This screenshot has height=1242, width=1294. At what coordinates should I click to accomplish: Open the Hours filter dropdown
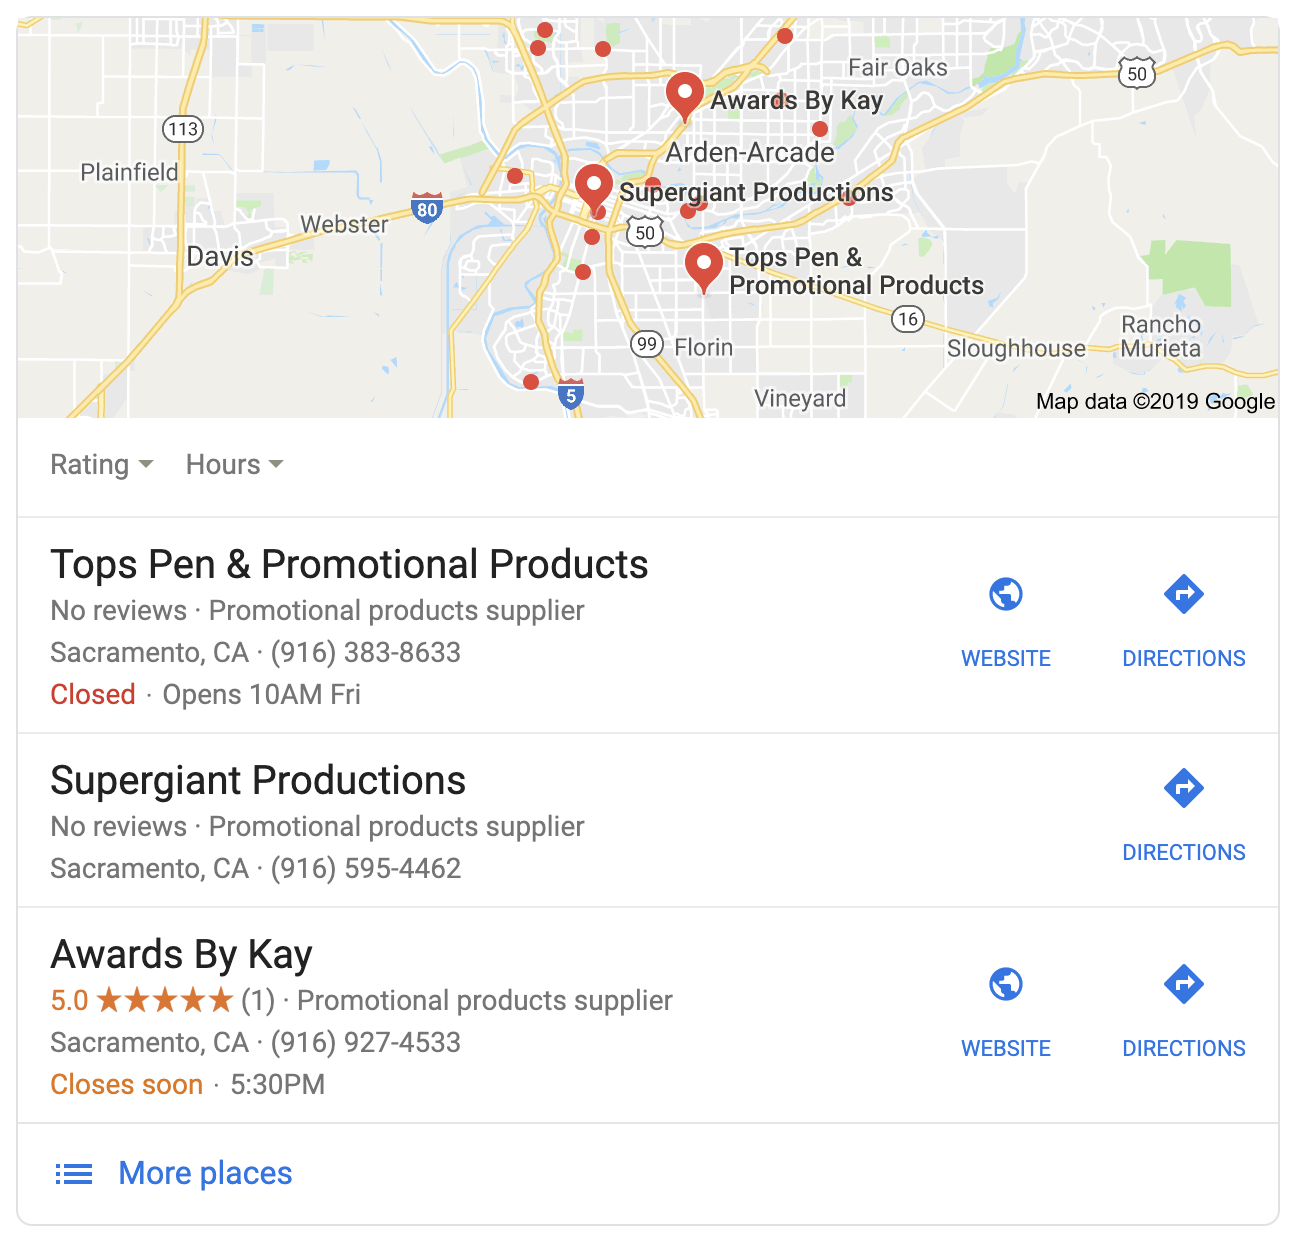click(x=234, y=465)
